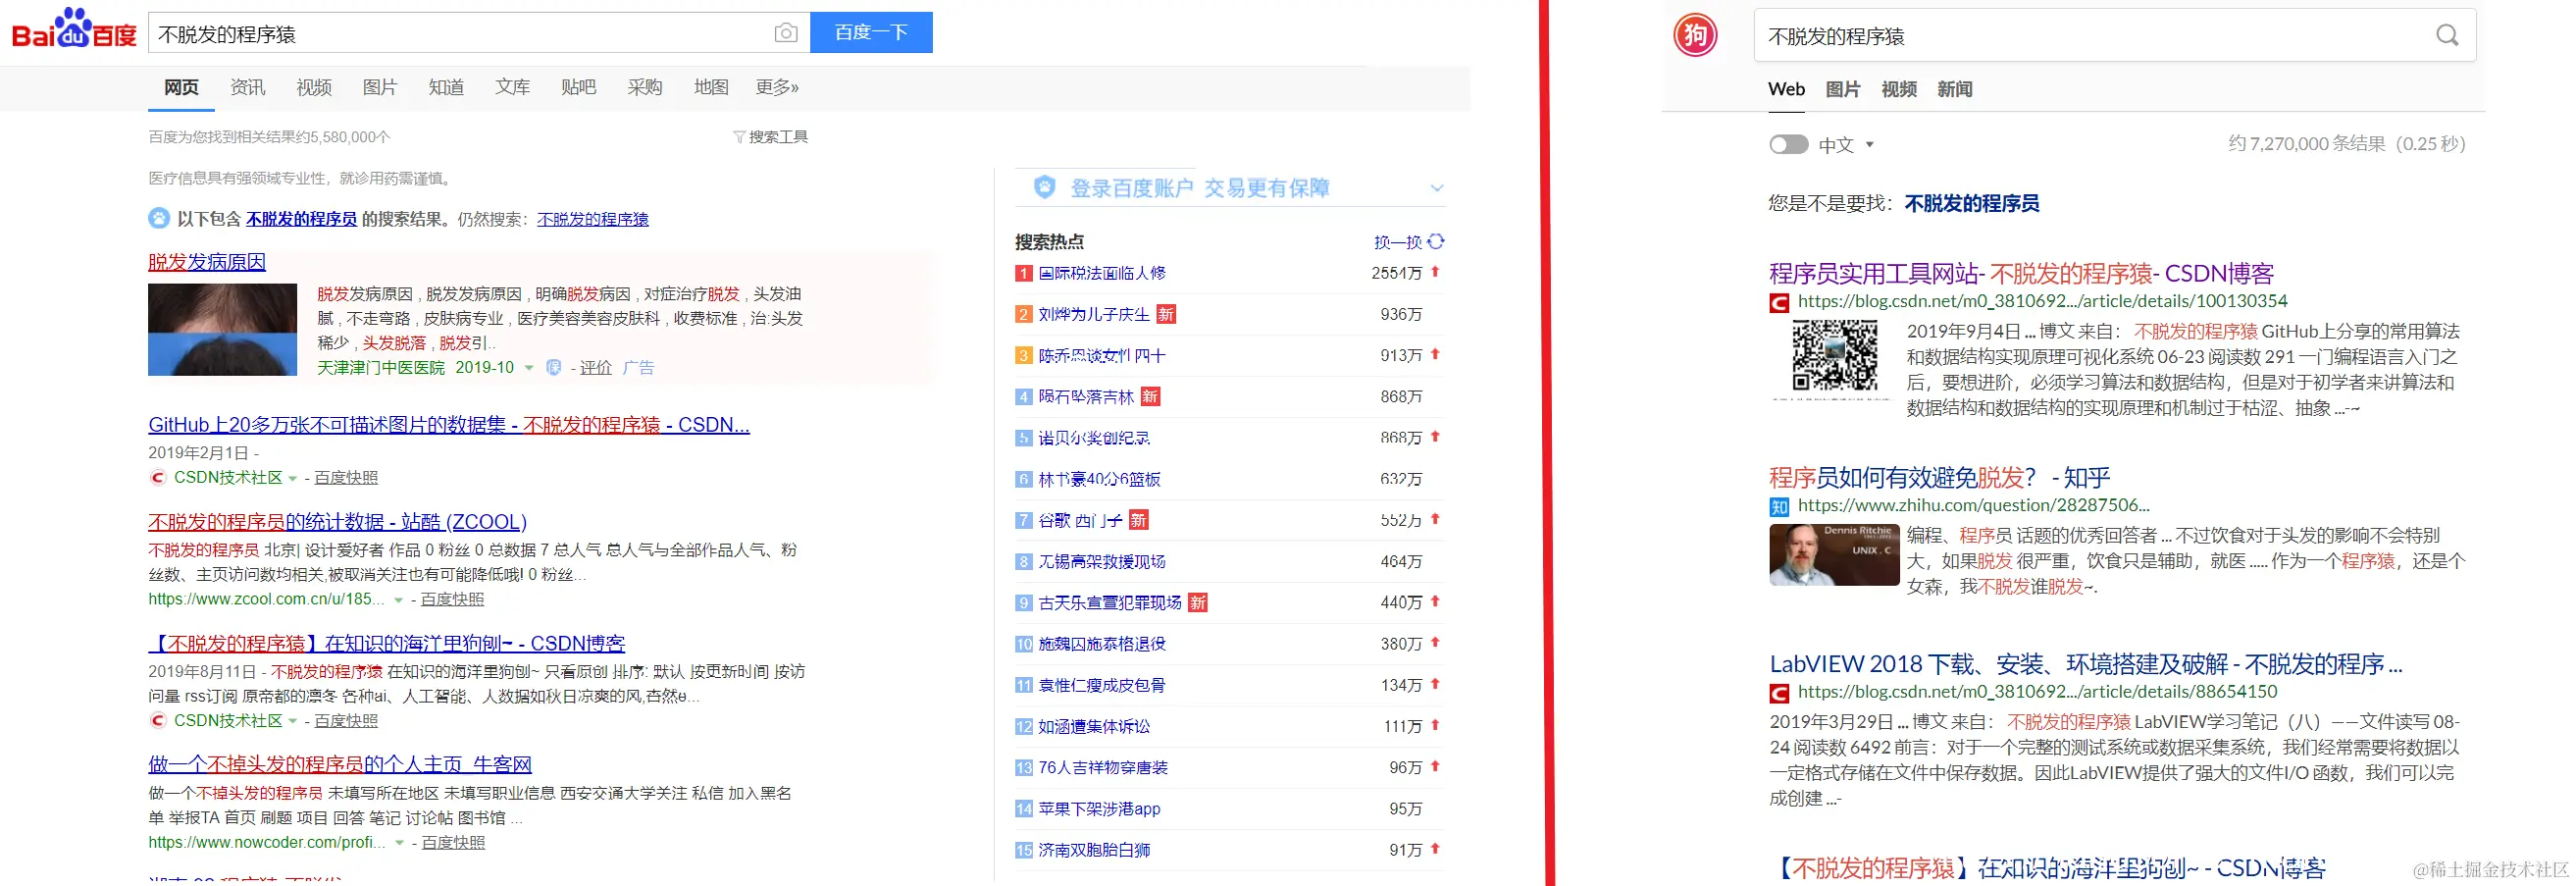Expand CSDN技术社区 dropdown under 狗刨 result
This screenshot has height=886, width=2576.
(x=293, y=721)
